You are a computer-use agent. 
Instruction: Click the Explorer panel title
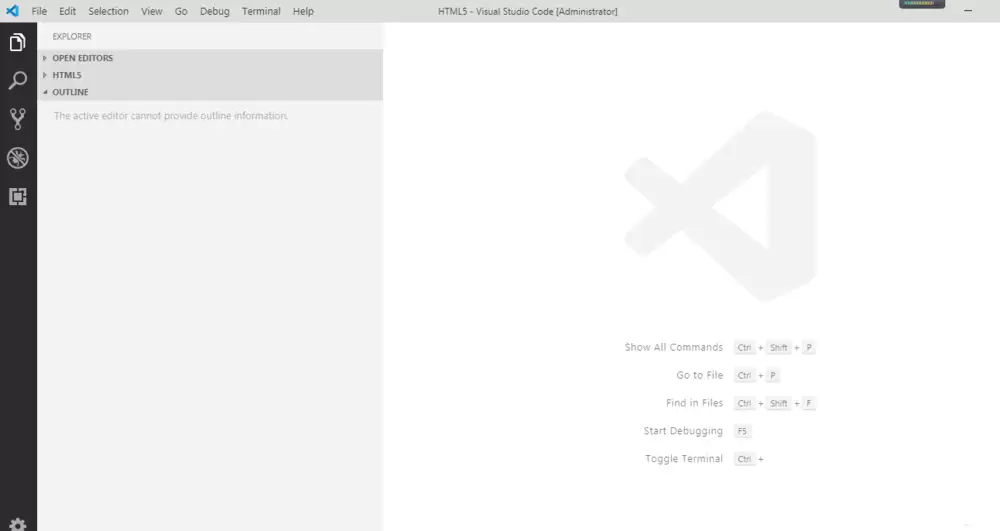point(72,36)
